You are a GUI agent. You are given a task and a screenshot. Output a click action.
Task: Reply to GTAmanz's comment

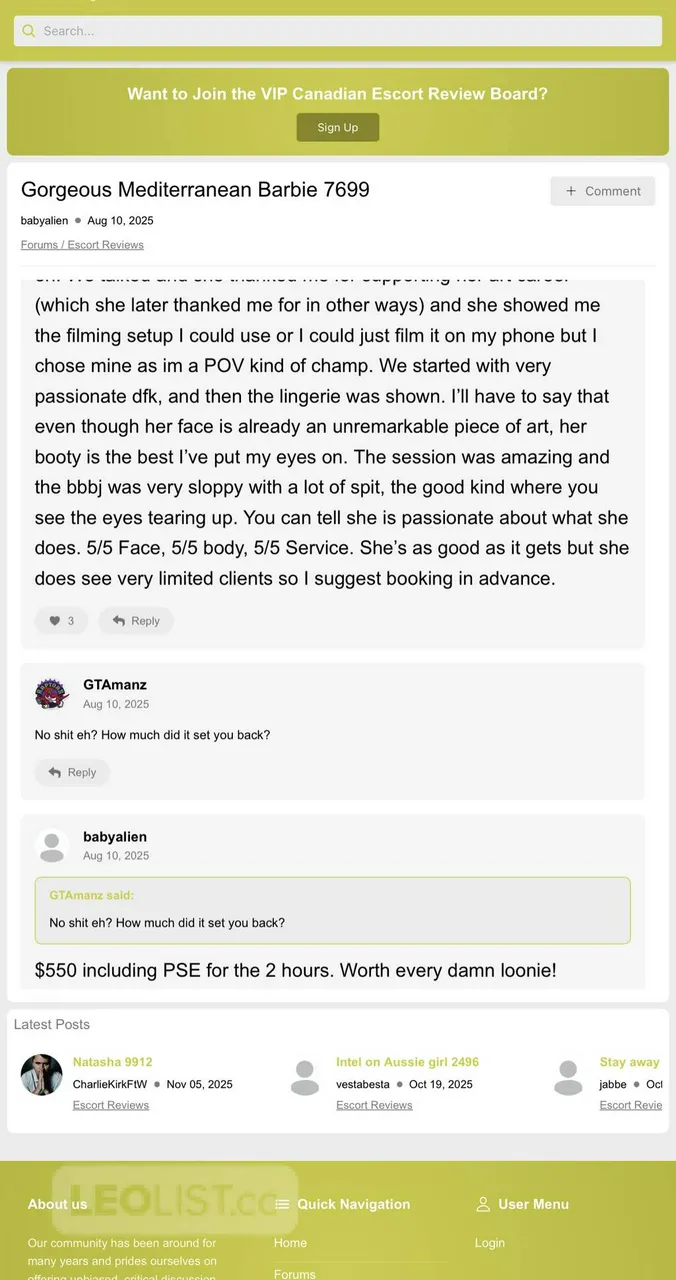[72, 772]
